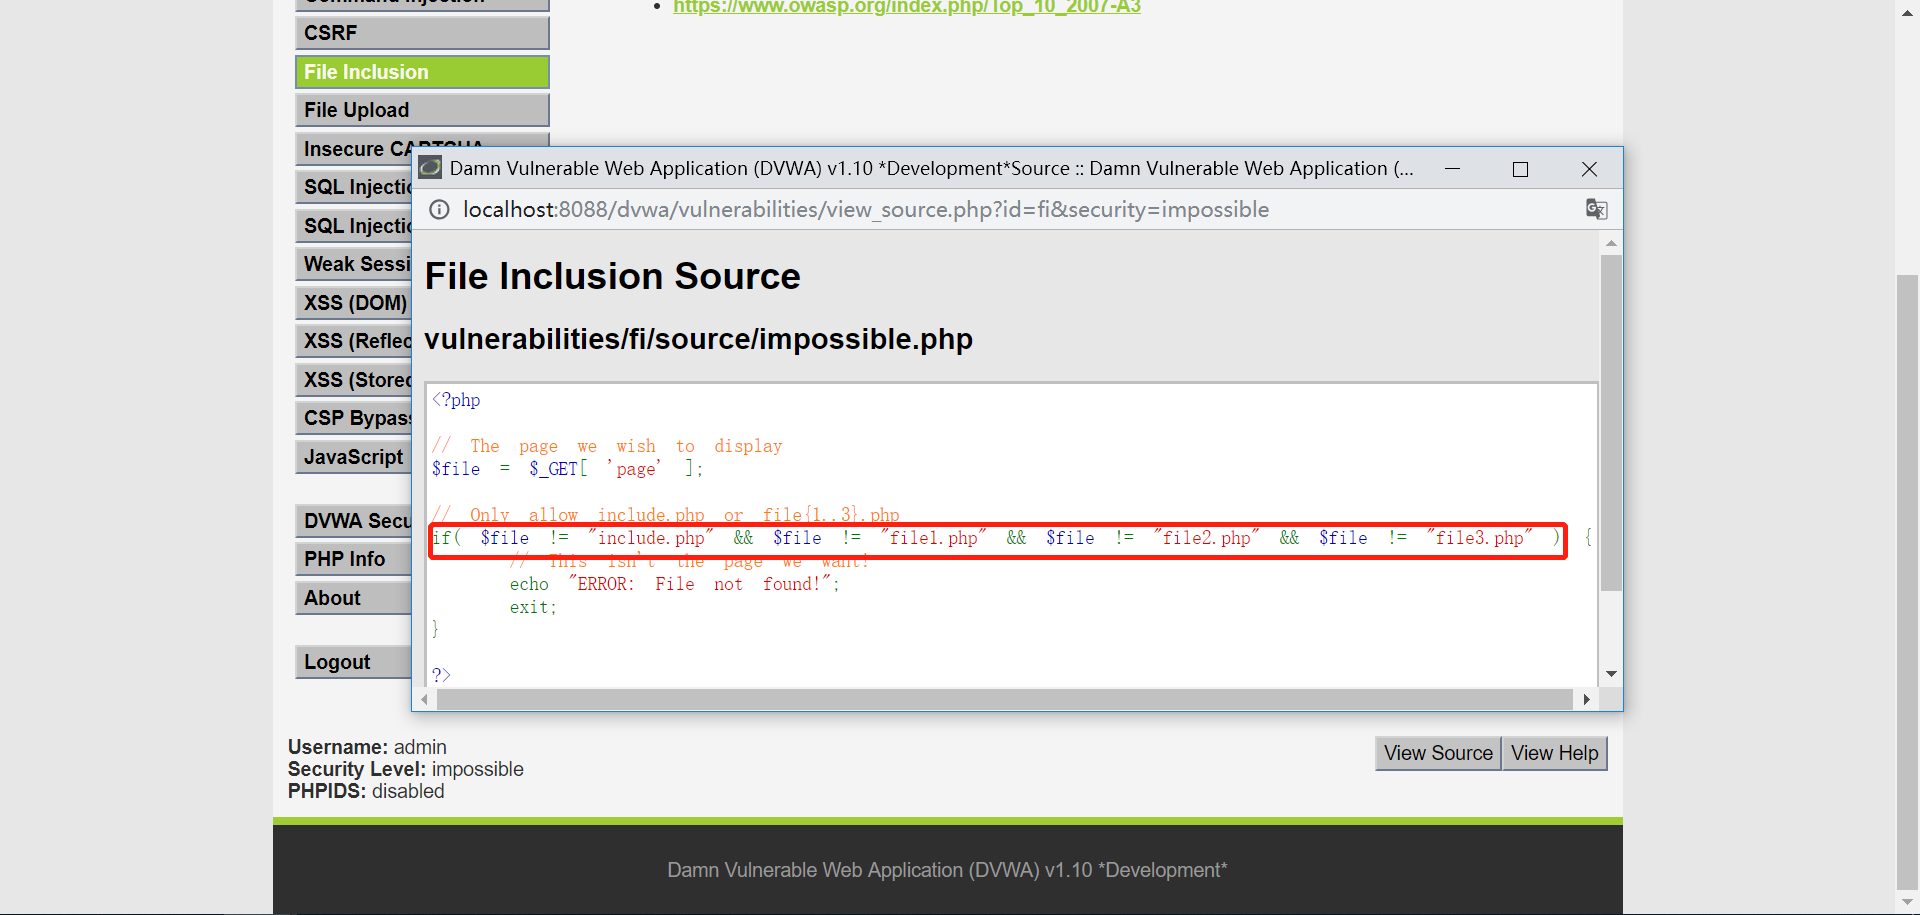Click the DVWA favicon in popup title bar

coord(430,167)
